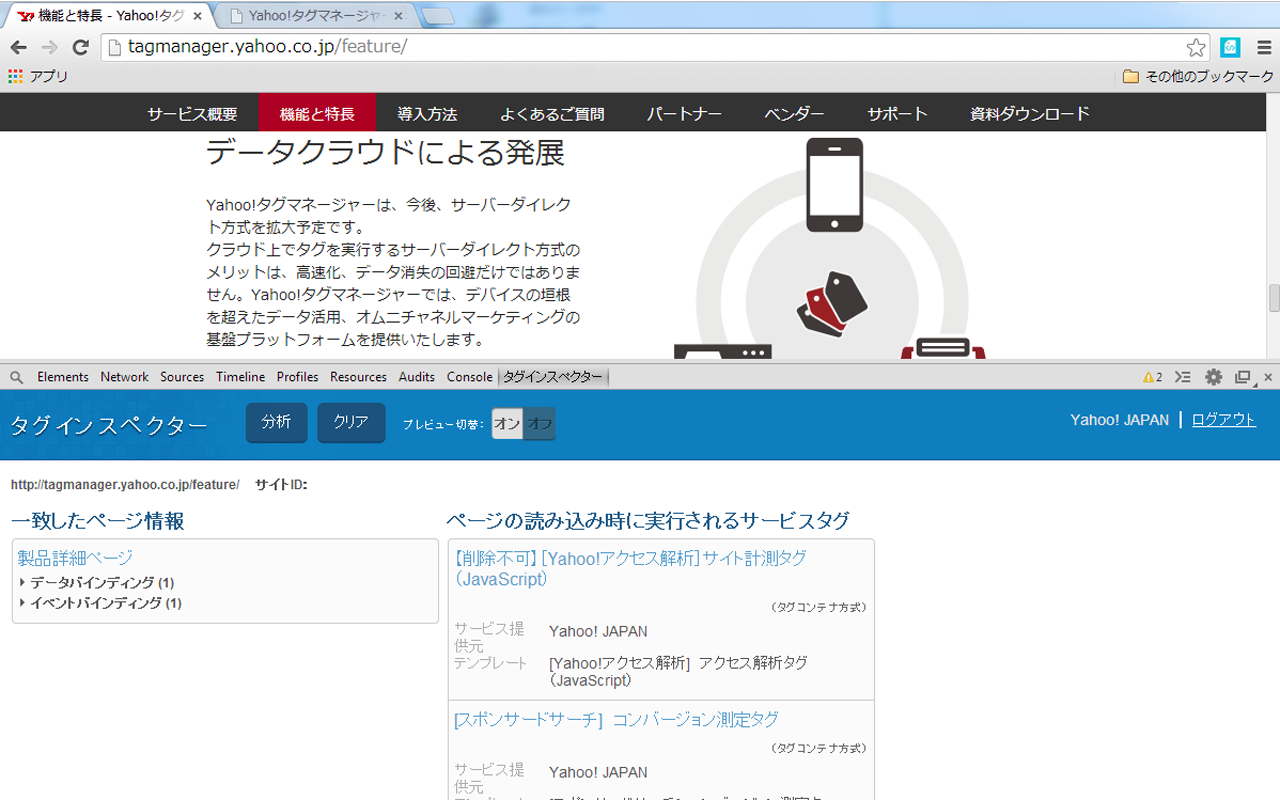Image resolution: width=1280 pixels, height=800 pixels.
Task: Click the inspected URL tagmanager.yahoo.co.jp/feature/ text
Action: click(x=125, y=485)
